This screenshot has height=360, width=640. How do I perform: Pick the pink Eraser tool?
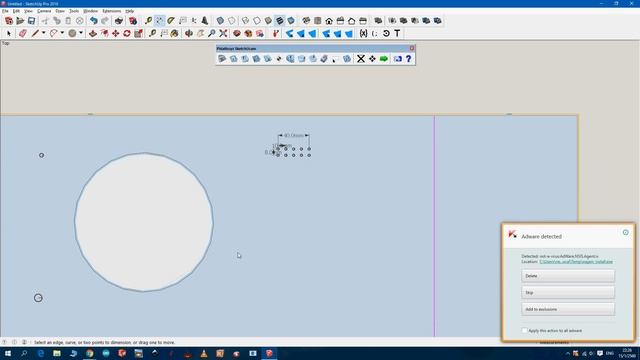coord(23,33)
